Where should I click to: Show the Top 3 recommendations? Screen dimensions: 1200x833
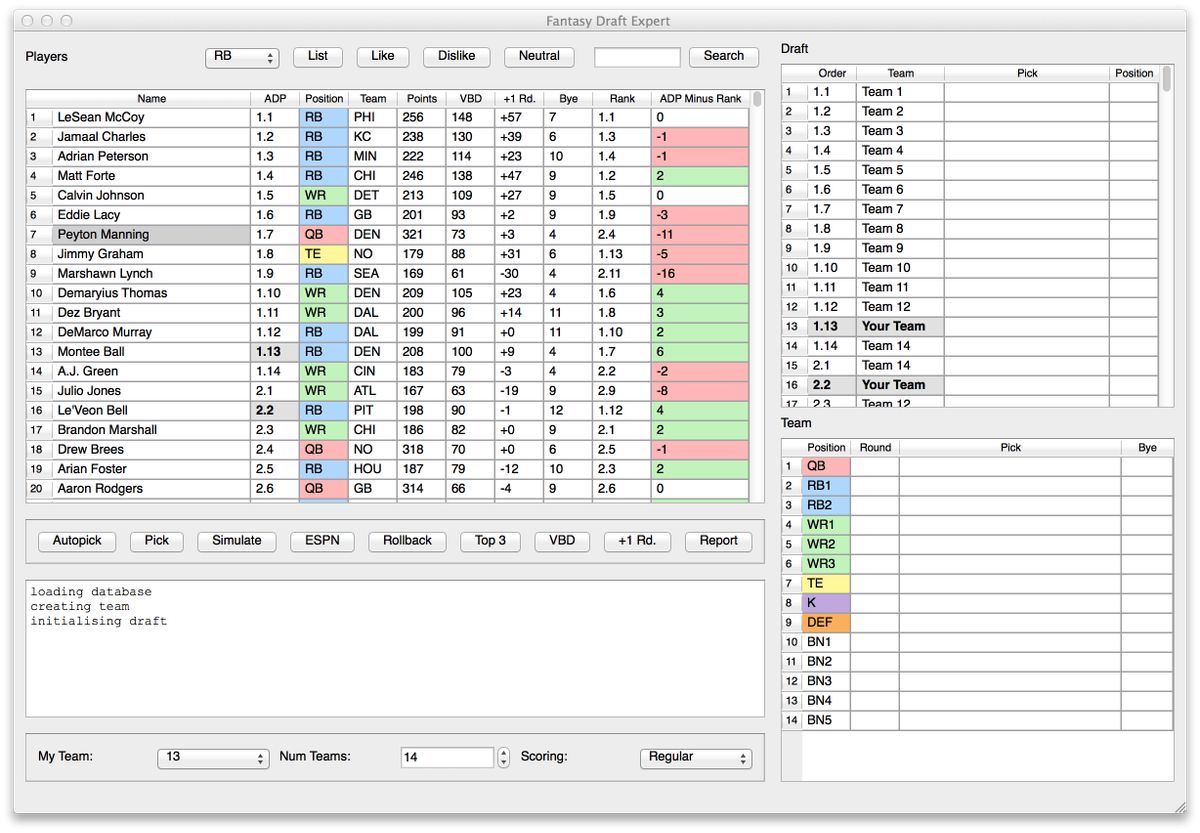[489, 540]
